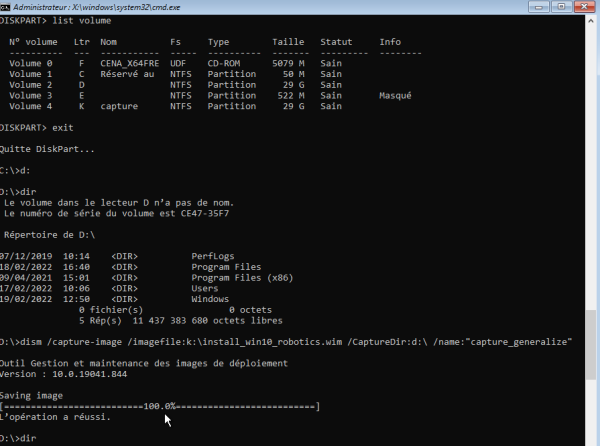
Task: Click the 'Users' directory name
Action: (x=205, y=288)
